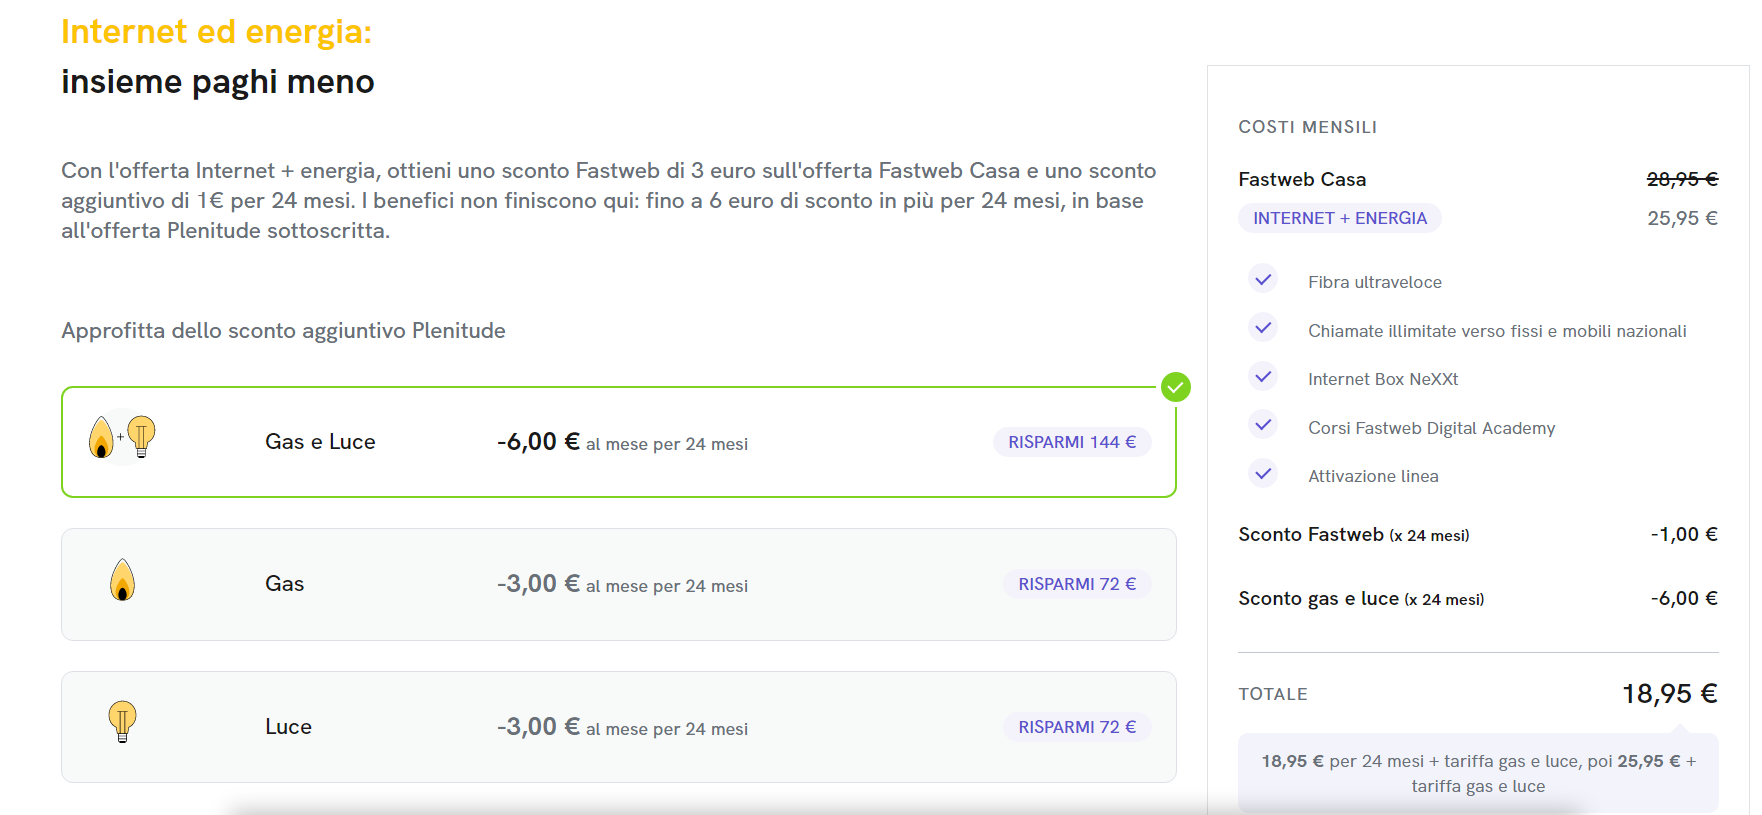Image resolution: width=1762 pixels, height=815 pixels.
Task: Click the -3,00 € price in Luce card
Action: tap(538, 727)
